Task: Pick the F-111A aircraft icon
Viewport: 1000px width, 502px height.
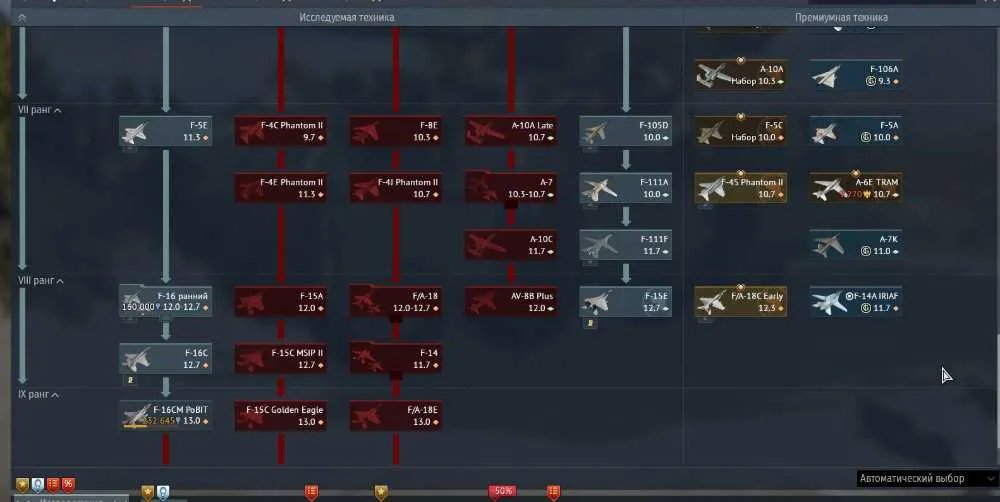Action: point(599,189)
